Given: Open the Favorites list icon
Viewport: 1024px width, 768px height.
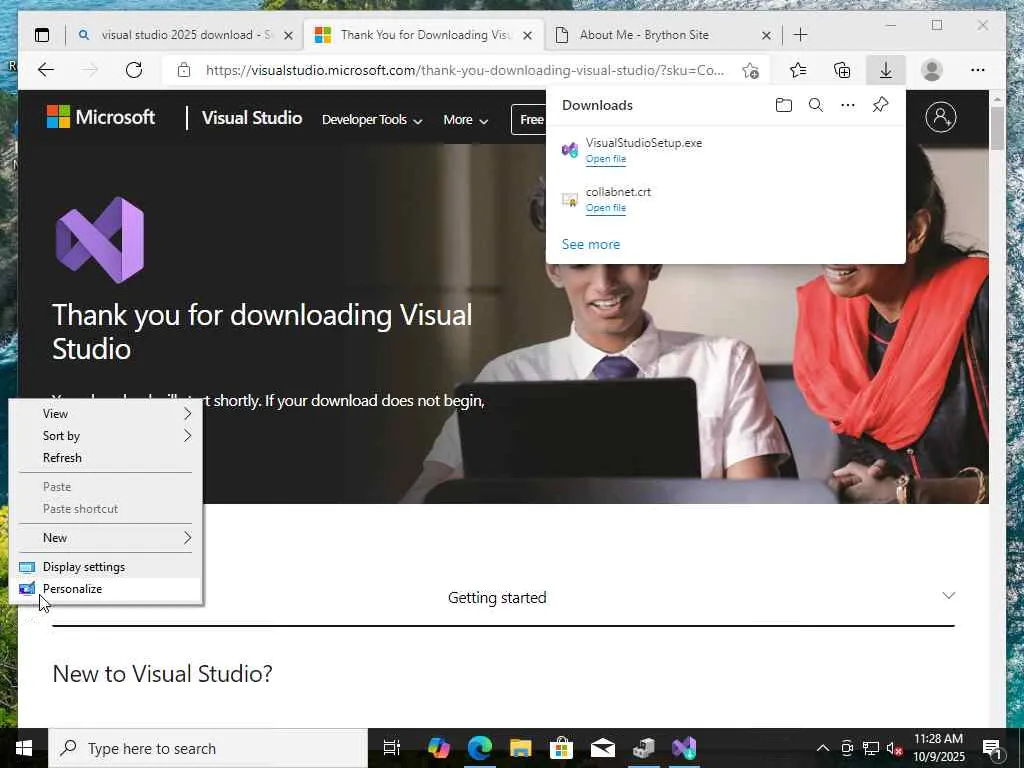Looking at the screenshot, I should click(798, 70).
